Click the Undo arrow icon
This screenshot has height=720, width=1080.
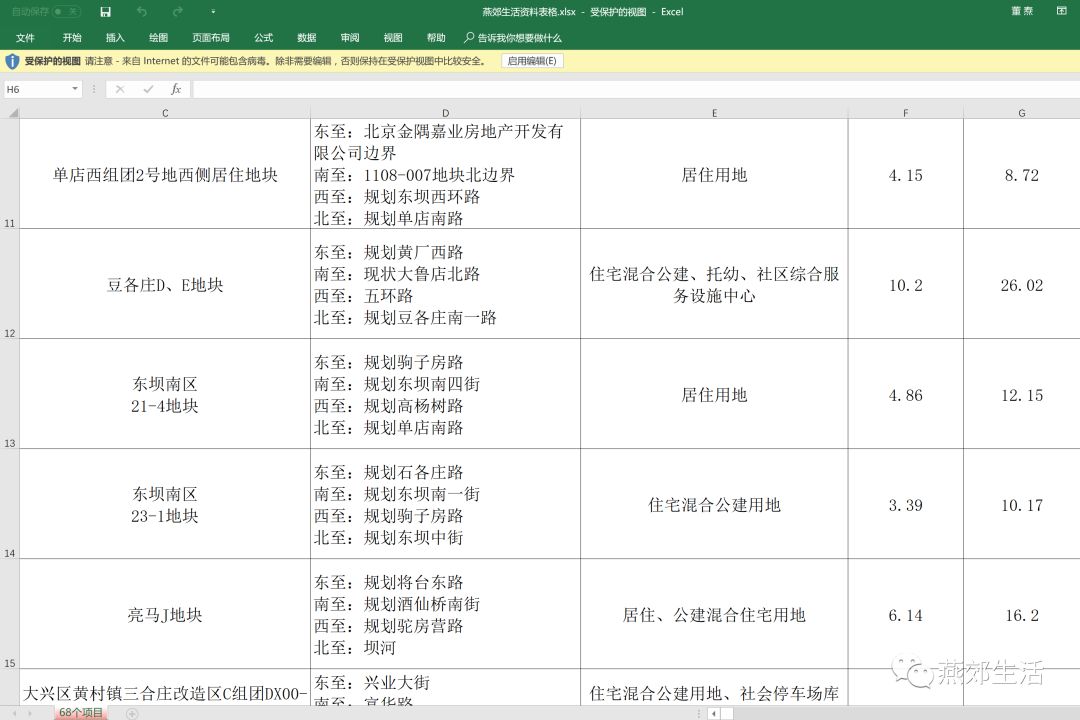tap(141, 12)
